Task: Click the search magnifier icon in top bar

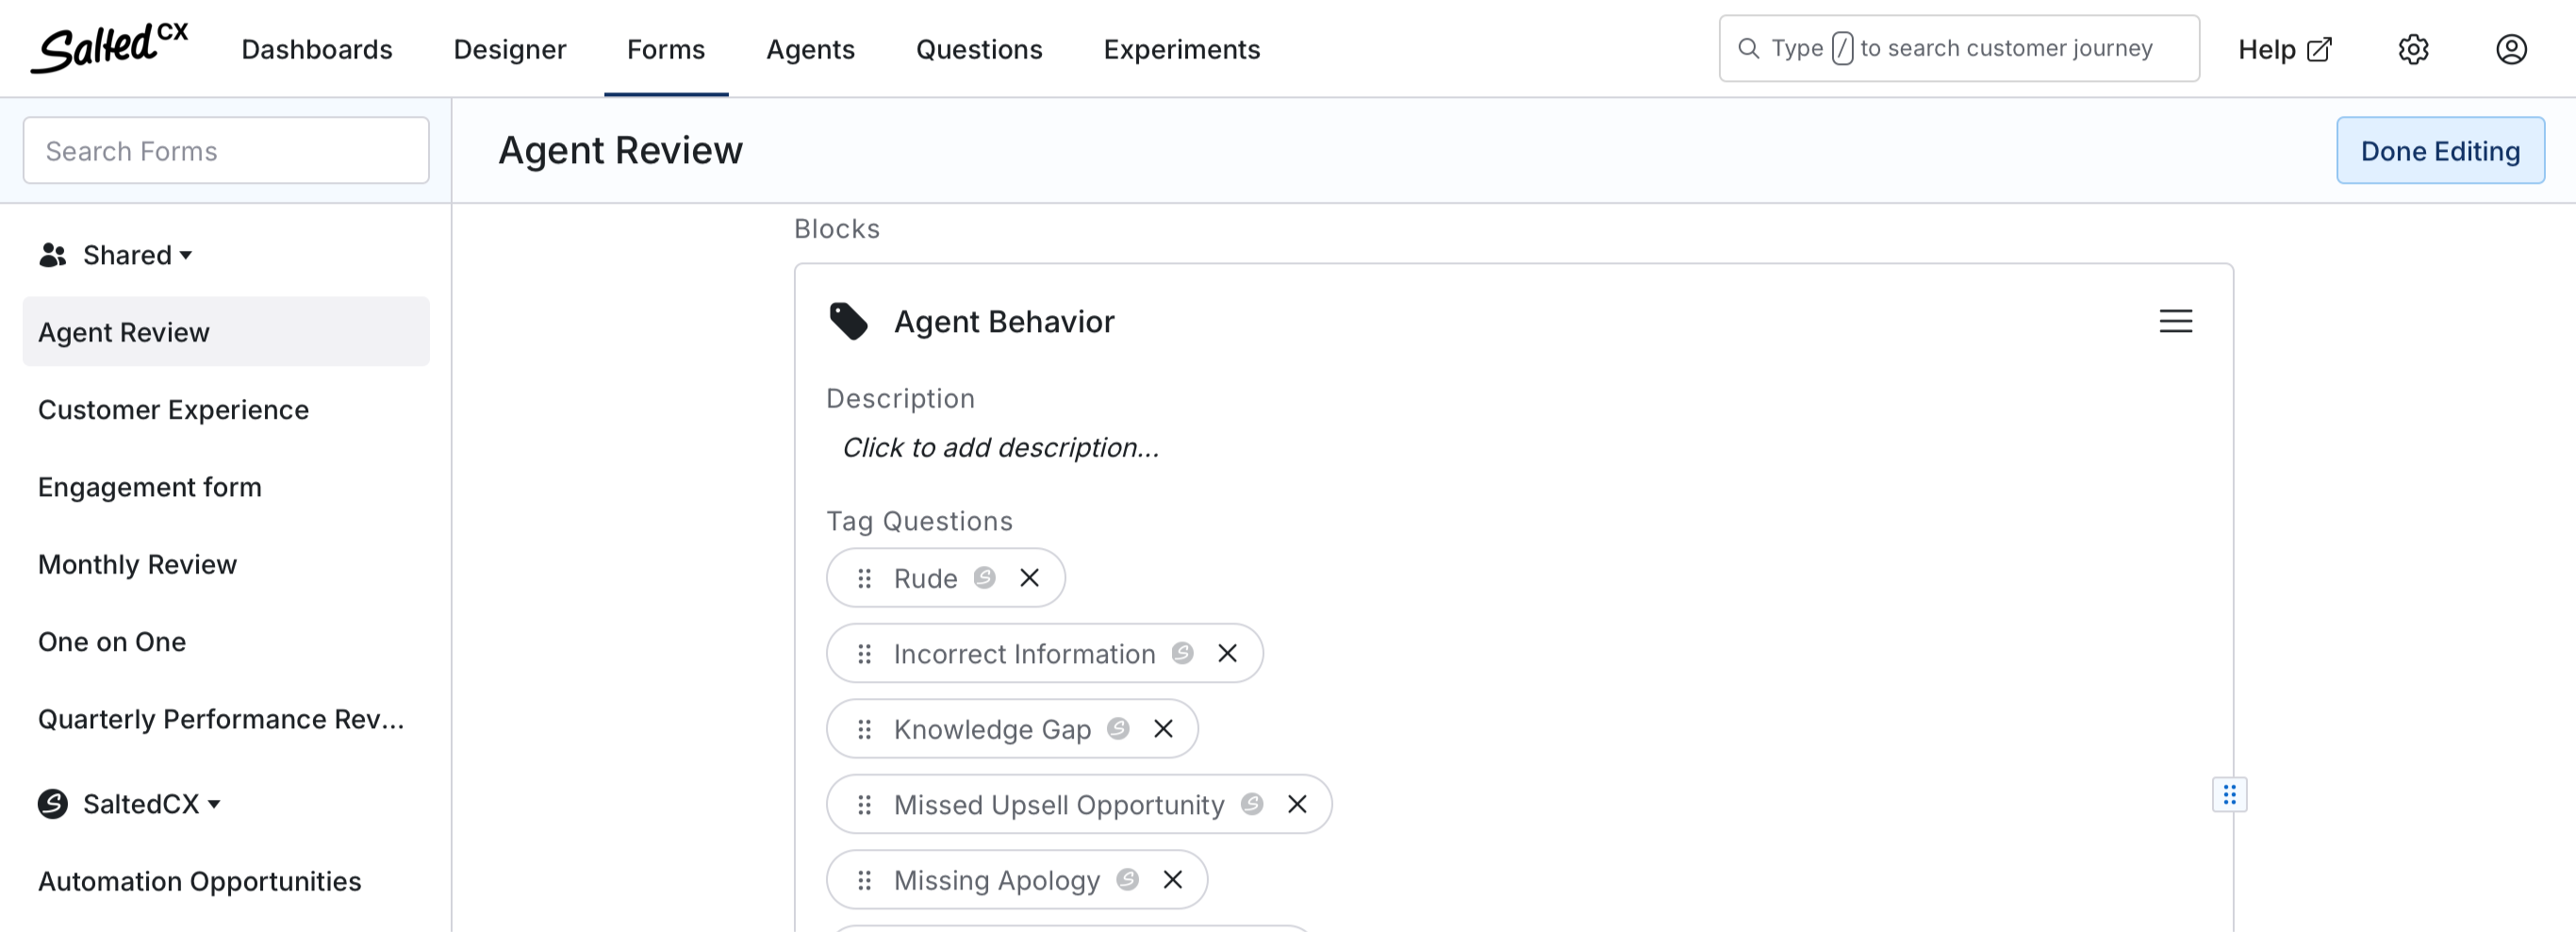Action: 1748,48
